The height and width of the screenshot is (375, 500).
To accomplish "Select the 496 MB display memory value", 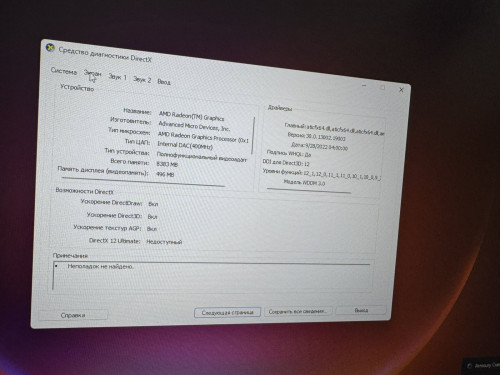I will [x=165, y=174].
